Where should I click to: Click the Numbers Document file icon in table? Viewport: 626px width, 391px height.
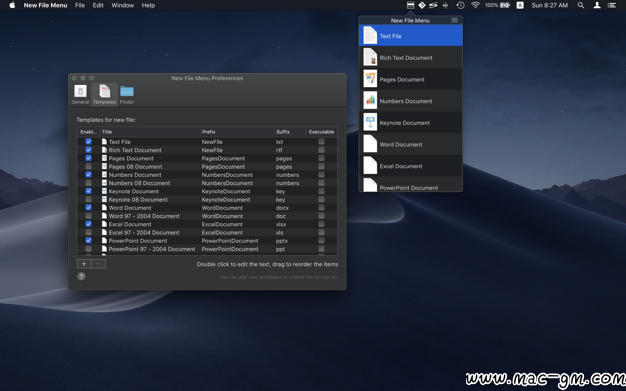click(x=104, y=175)
